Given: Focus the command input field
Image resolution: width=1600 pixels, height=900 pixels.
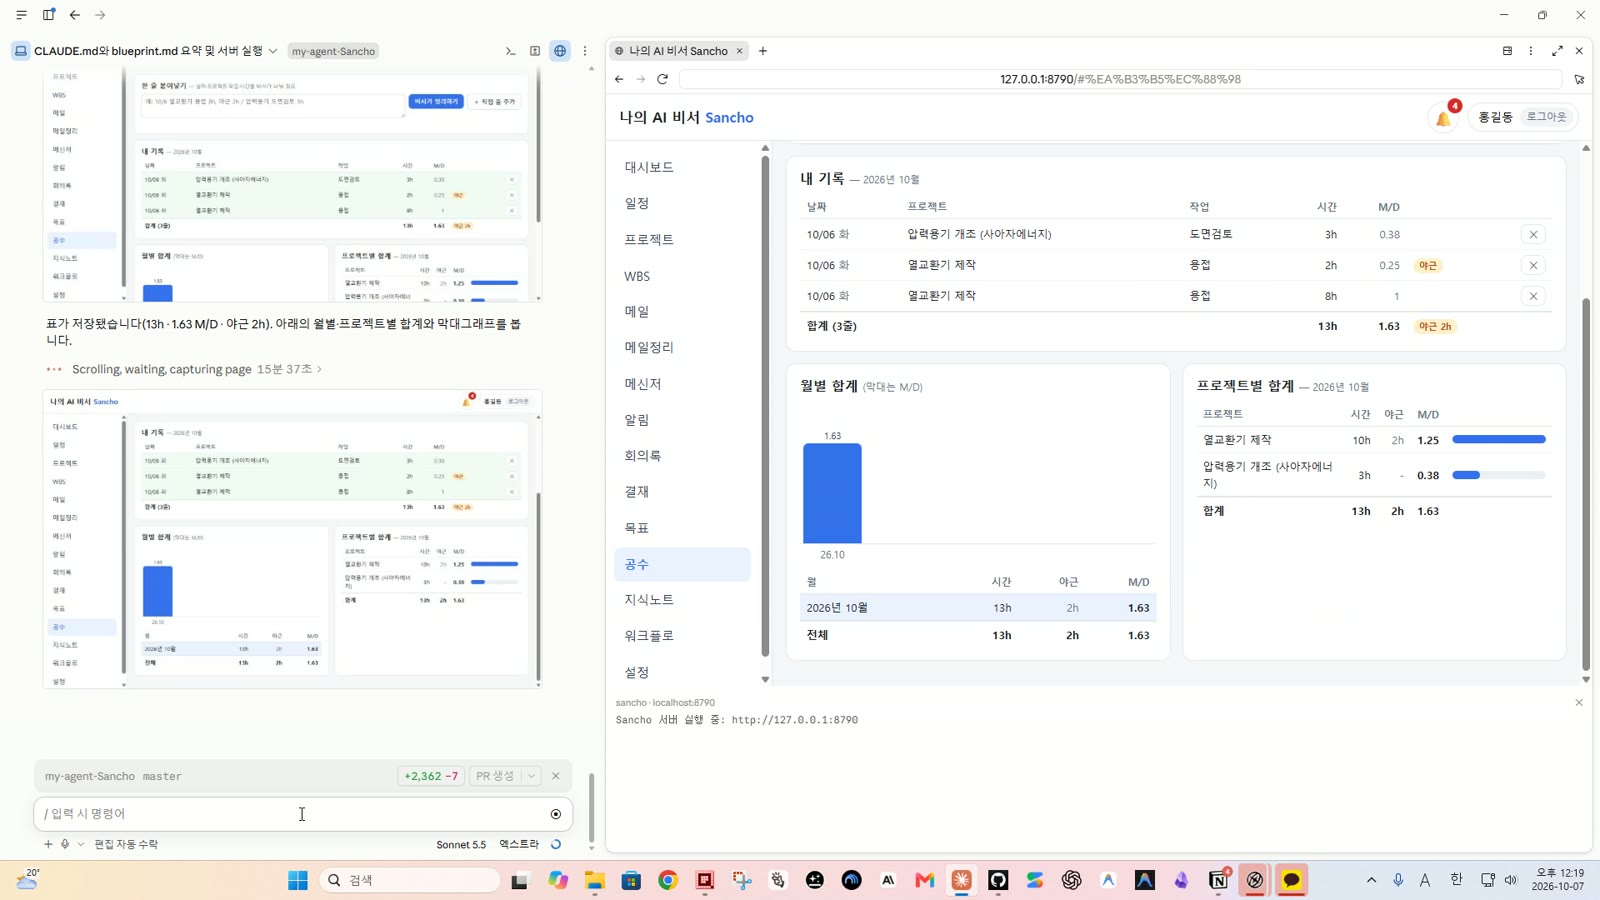Looking at the screenshot, I should [x=290, y=814].
